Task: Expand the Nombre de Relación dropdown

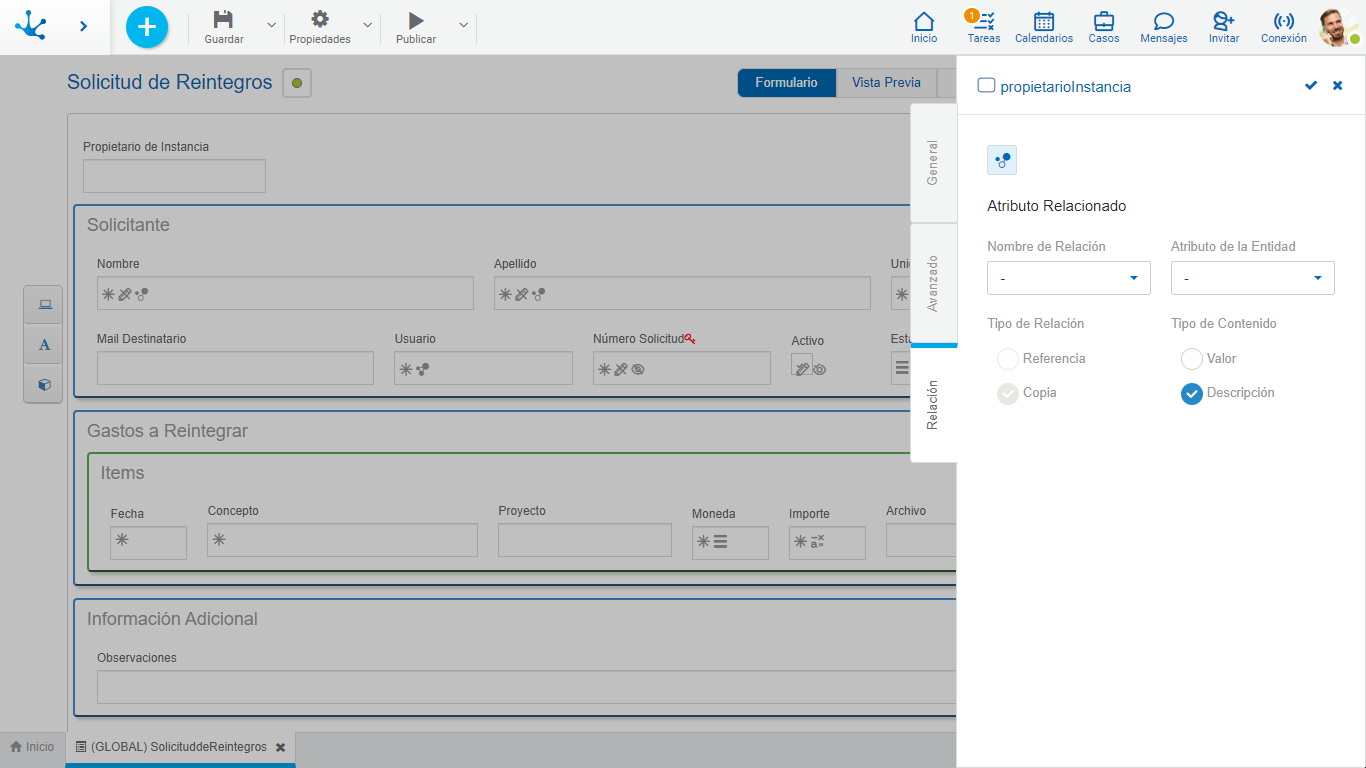Action: [x=1068, y=278]
